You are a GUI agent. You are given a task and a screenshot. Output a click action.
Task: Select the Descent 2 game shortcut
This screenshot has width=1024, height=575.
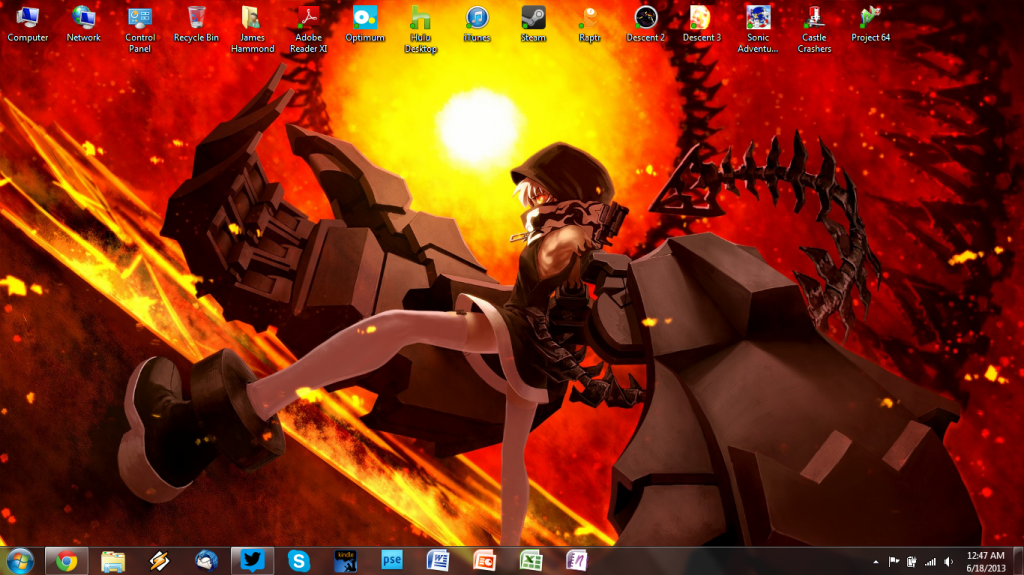tap(645, 25)
